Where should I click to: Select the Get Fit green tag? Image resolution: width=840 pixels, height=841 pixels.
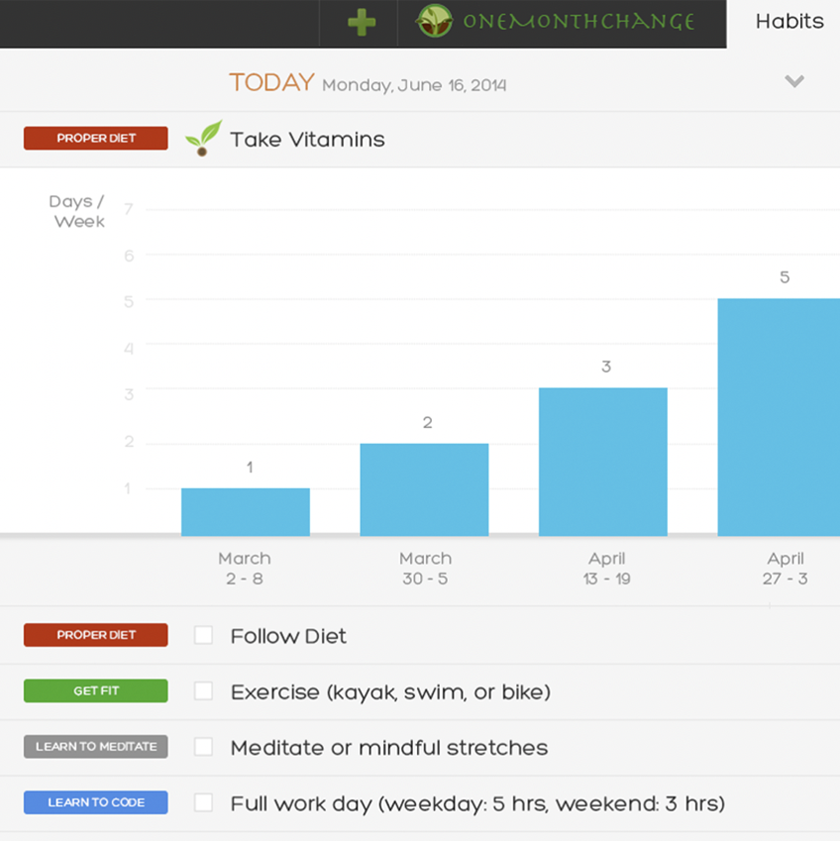pyautogui.click(x=96, y=691)
